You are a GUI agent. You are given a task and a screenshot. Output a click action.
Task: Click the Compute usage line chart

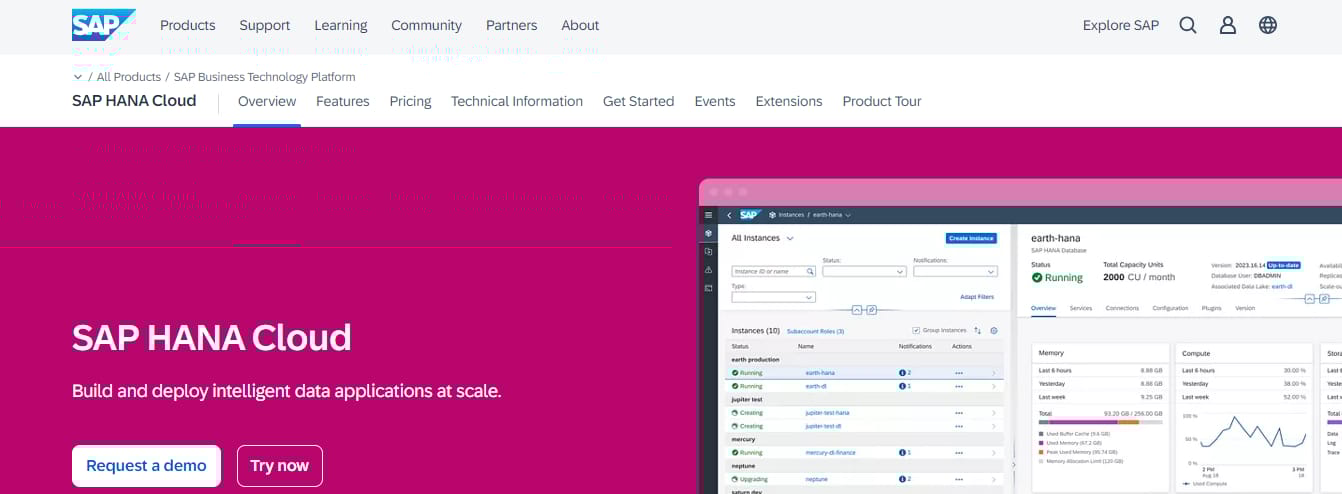click(1253, 434)
